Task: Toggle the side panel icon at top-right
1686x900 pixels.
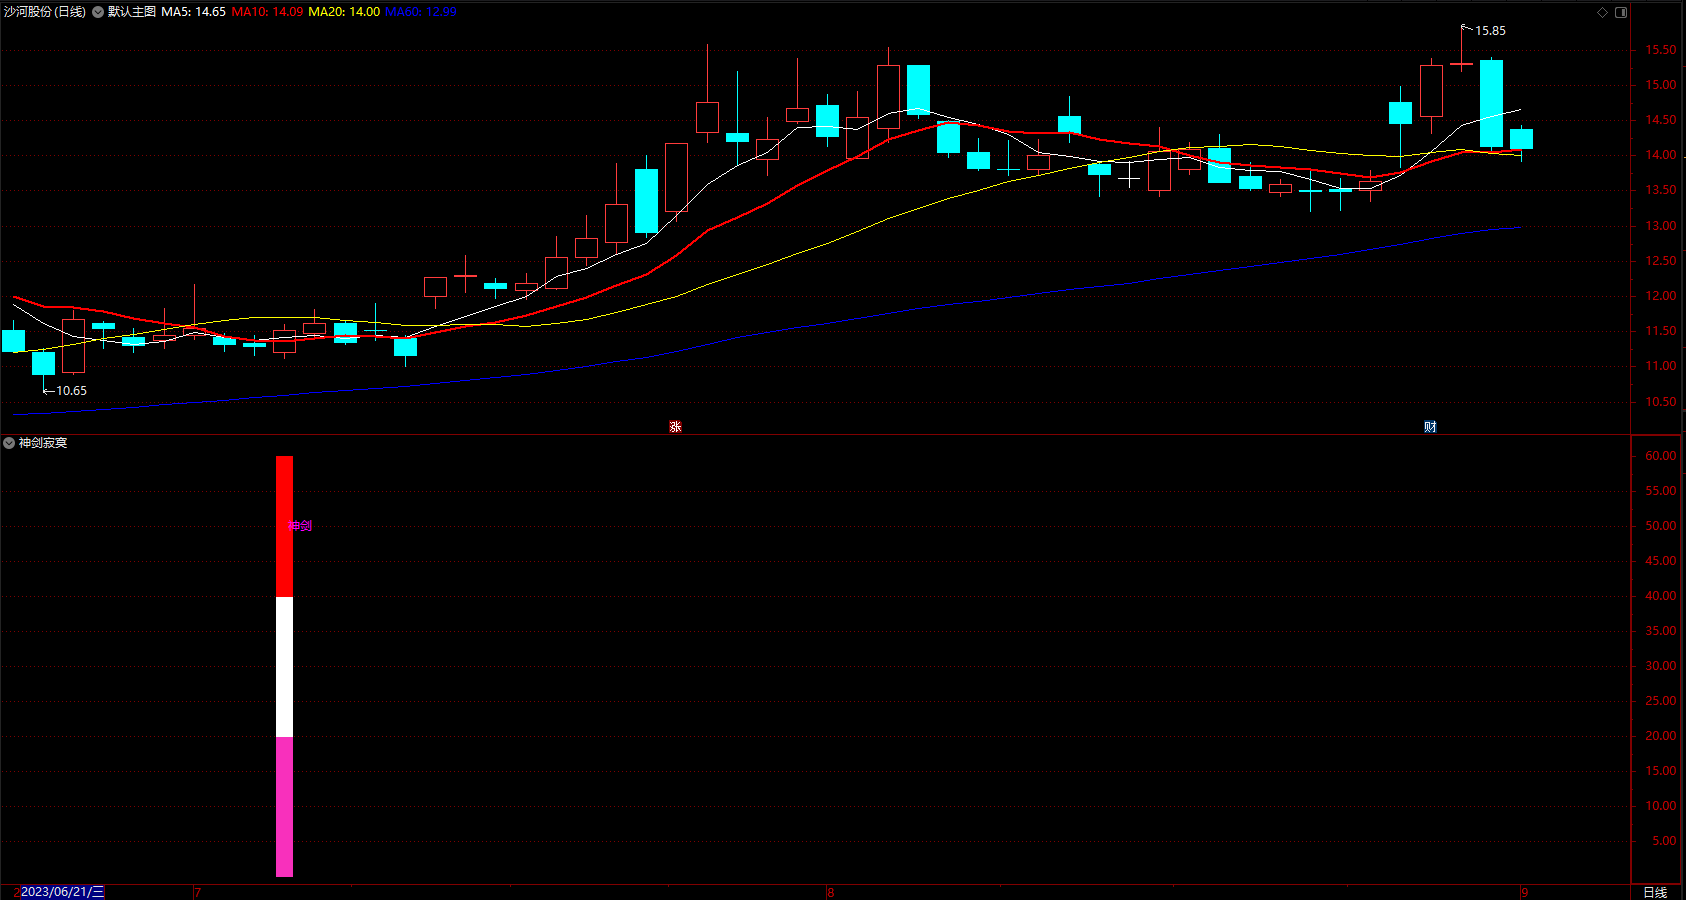Action: click(1621, 12)
